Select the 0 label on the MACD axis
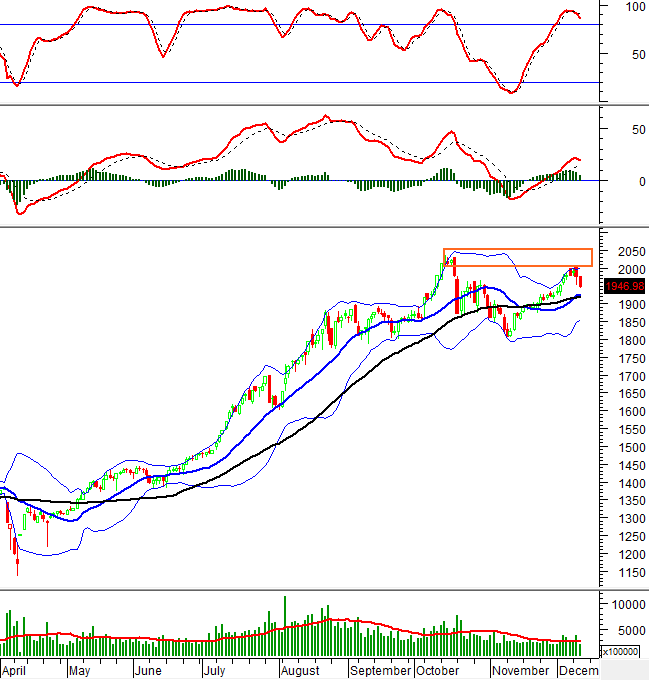The height and width of the screenshot is (680, 649). pos(628,182)
